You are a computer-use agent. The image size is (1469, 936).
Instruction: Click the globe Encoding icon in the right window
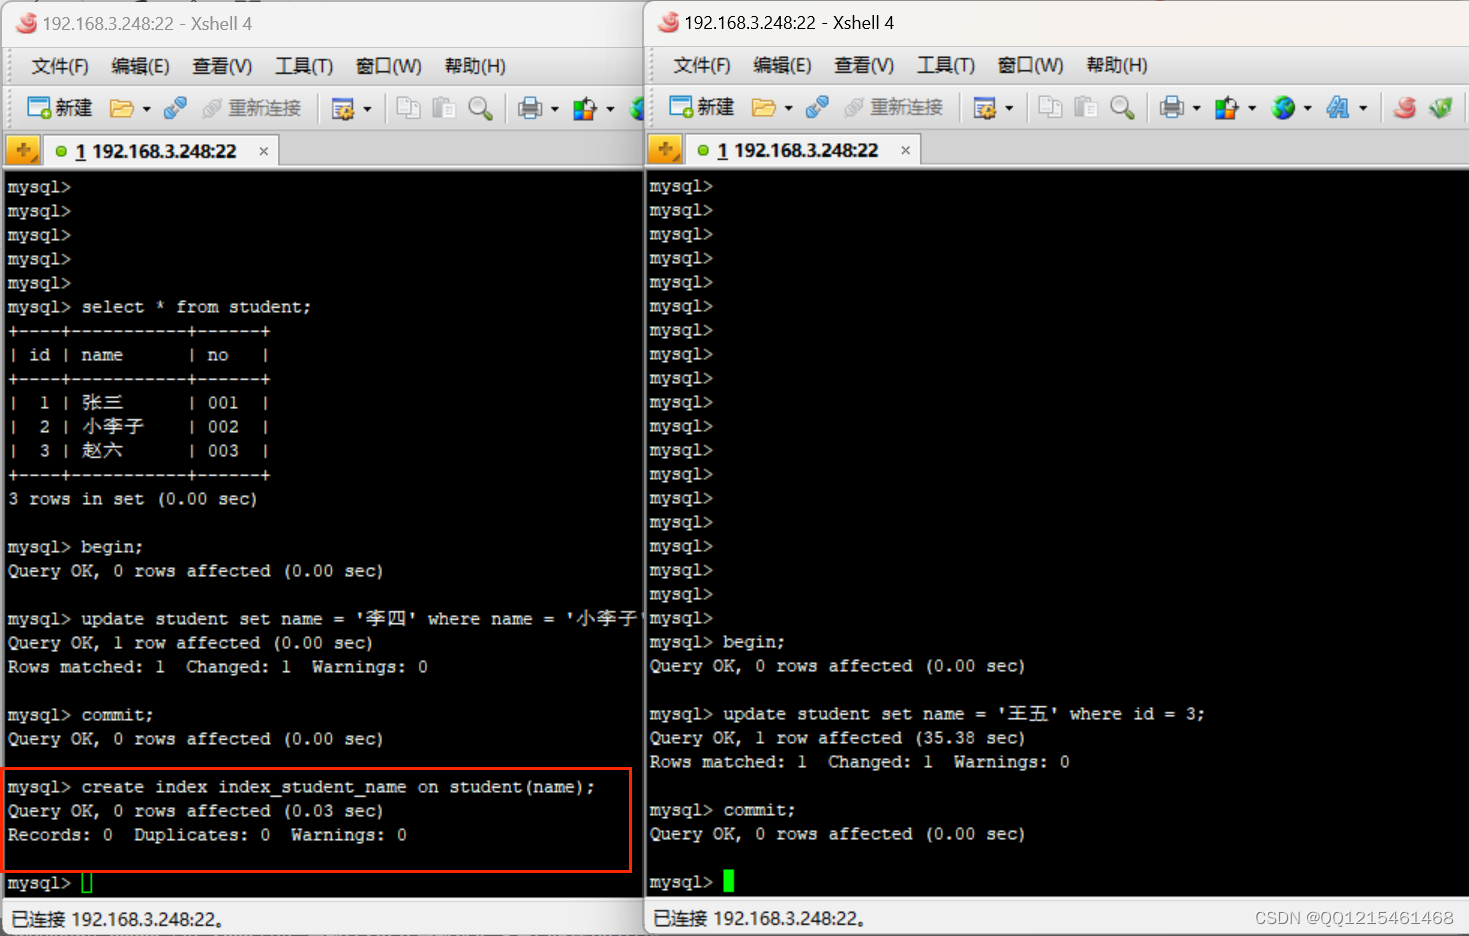pos(1283,107)
